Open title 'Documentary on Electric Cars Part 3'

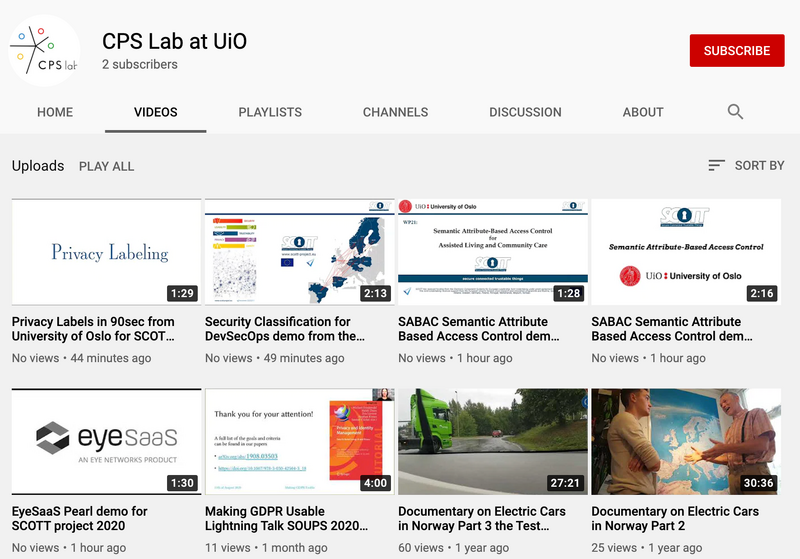tap(482, 518)
